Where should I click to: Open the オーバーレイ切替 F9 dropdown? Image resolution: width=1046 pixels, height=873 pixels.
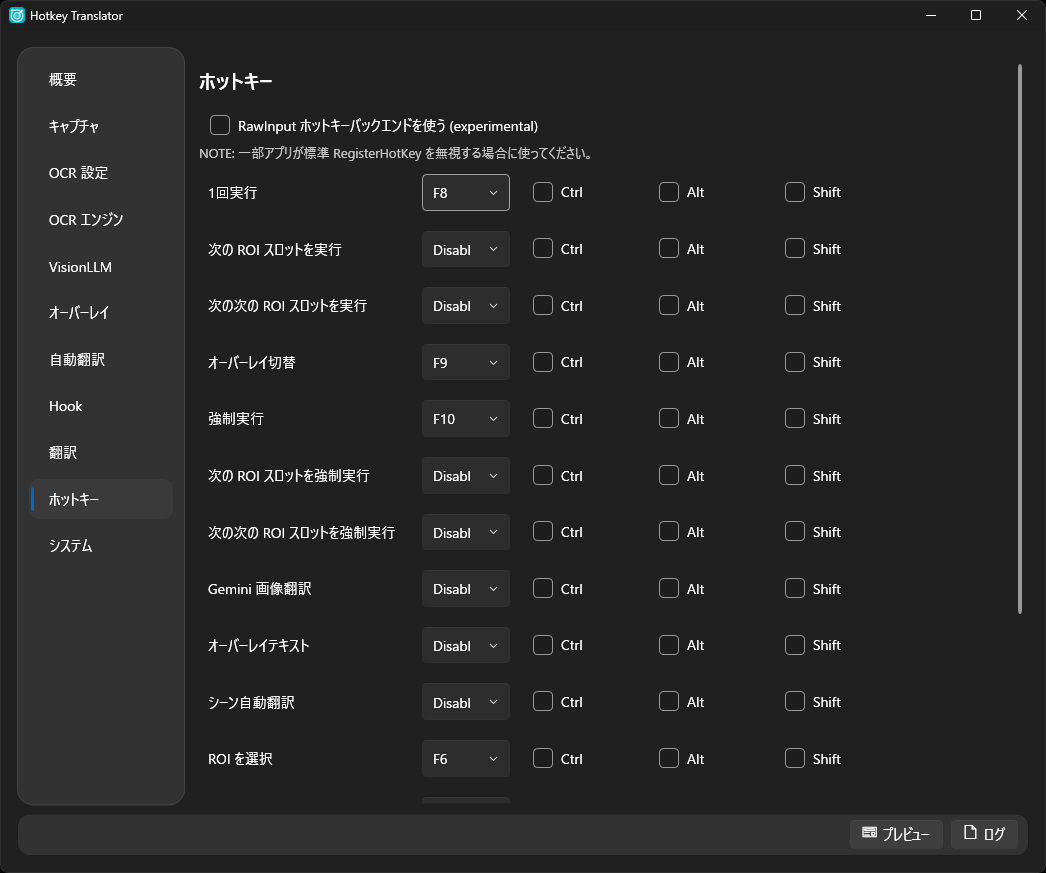(466, 363)
